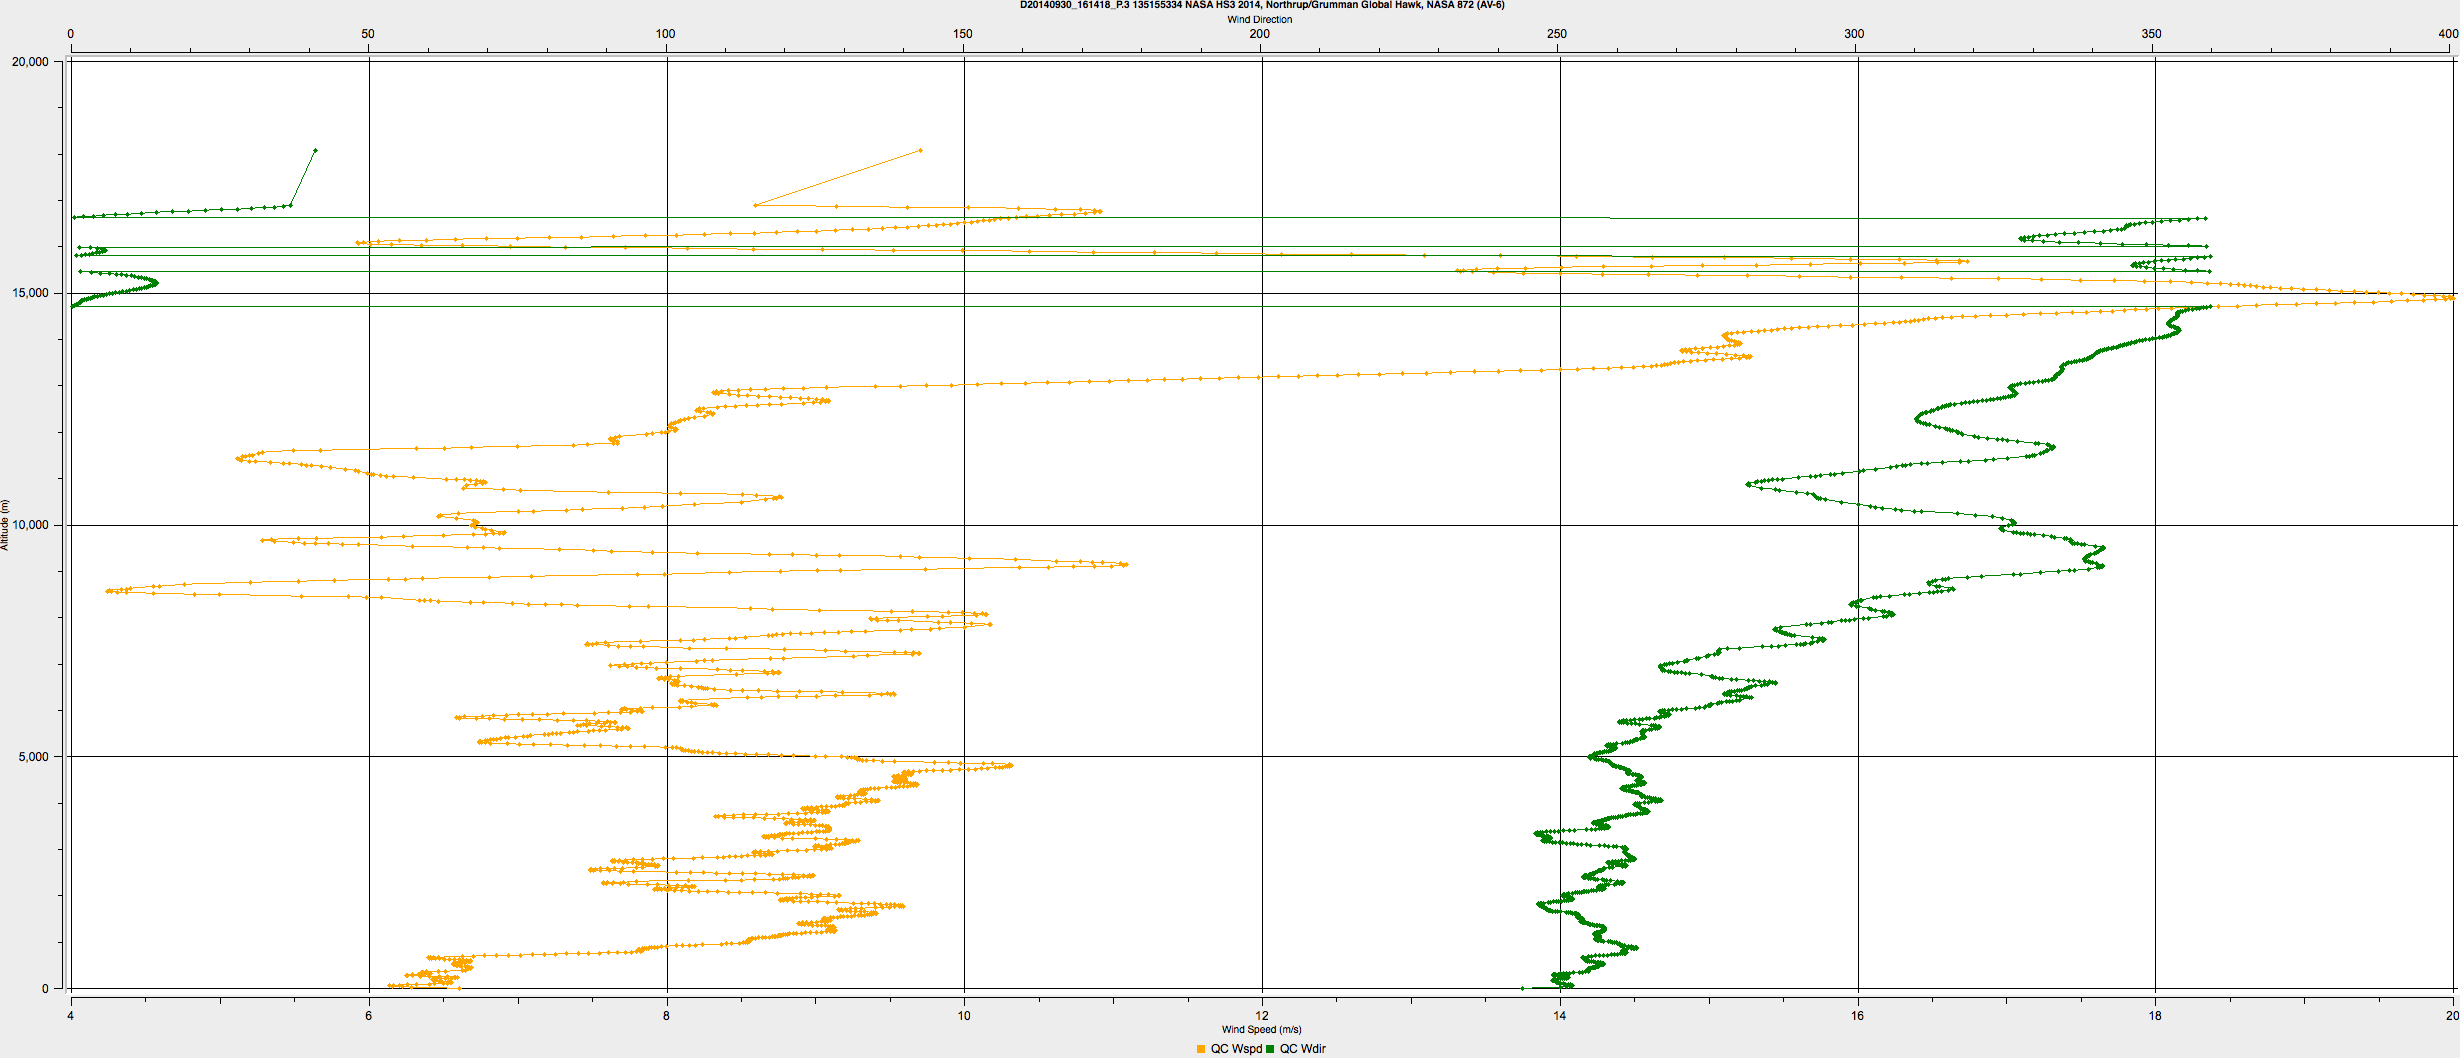Click the 18 tick on Wind Speed axis
The image size is (2460, 1058).
point(2155,1016)
